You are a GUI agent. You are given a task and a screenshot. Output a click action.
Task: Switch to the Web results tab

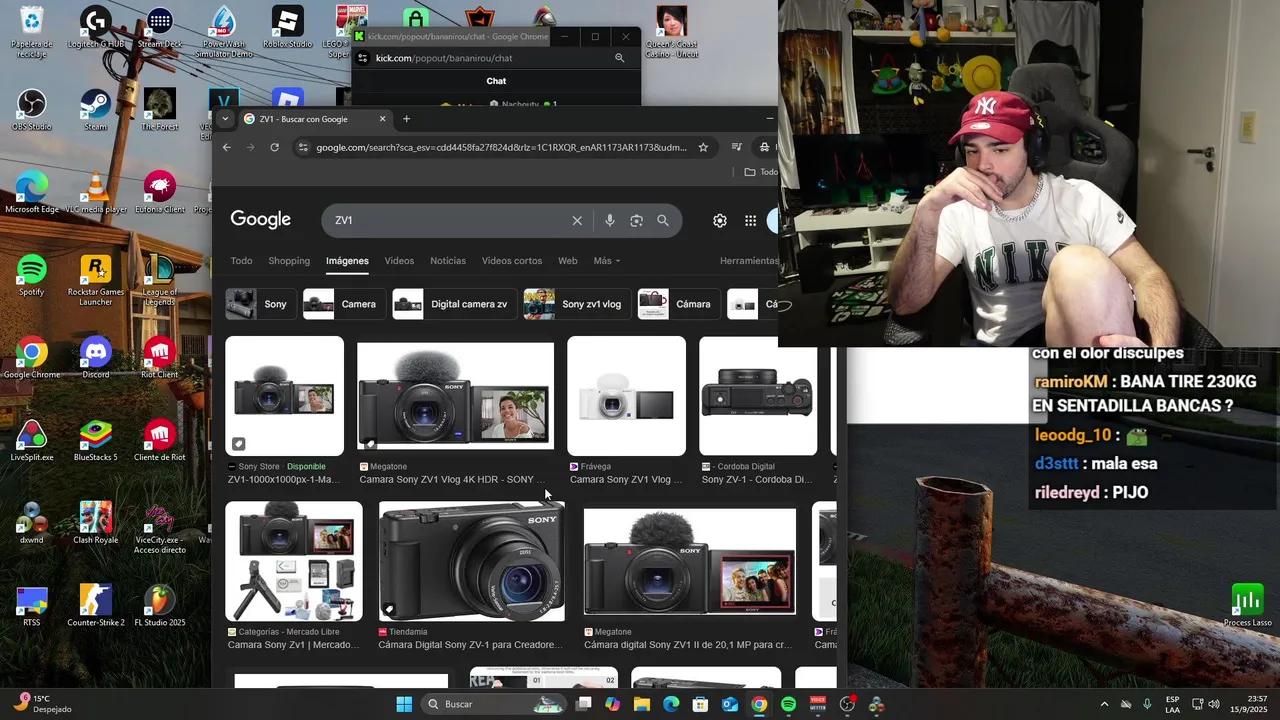tap(567, 261)
